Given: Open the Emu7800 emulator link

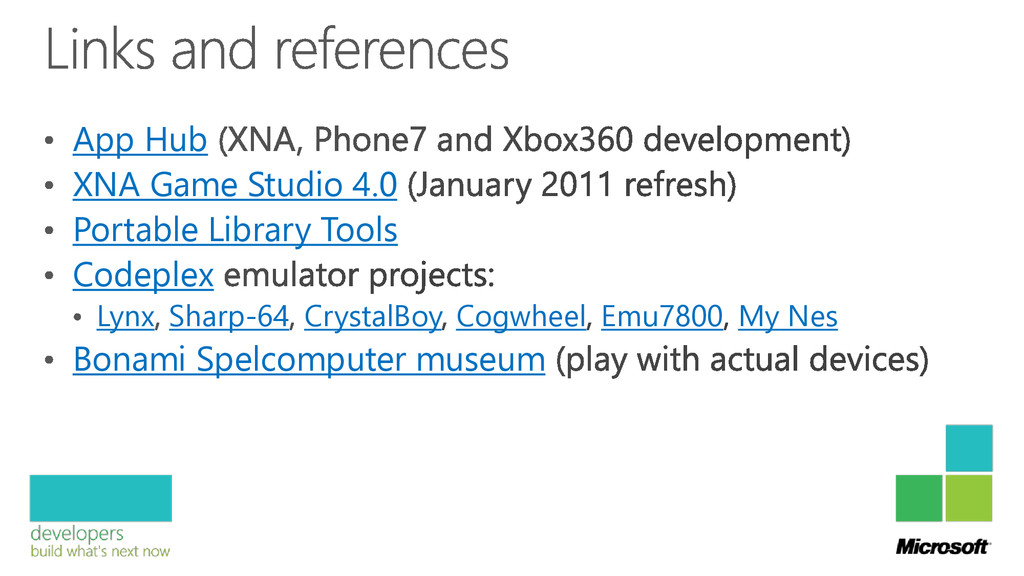Looking at the screenshot, I should coord(662,317).
